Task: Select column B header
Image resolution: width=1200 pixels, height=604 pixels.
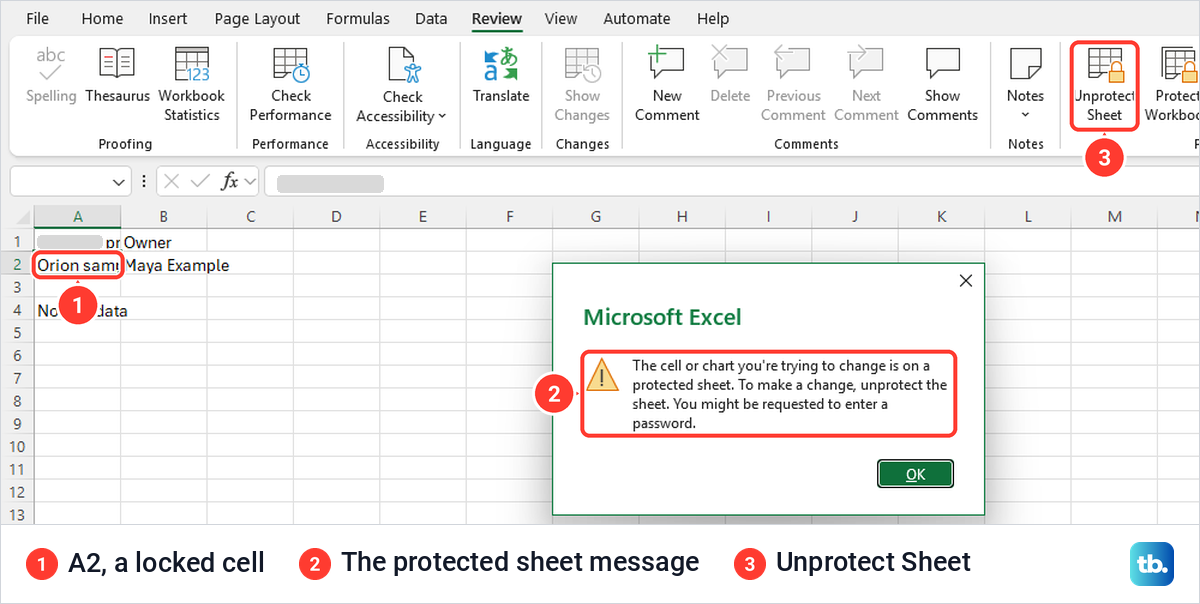Action: click(x=164, y=216)
